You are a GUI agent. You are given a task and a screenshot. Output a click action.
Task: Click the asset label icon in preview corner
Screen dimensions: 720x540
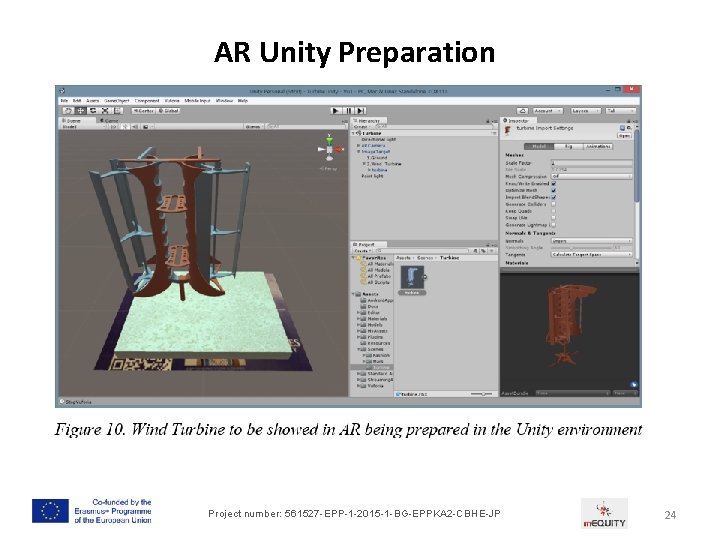point(634,385)
